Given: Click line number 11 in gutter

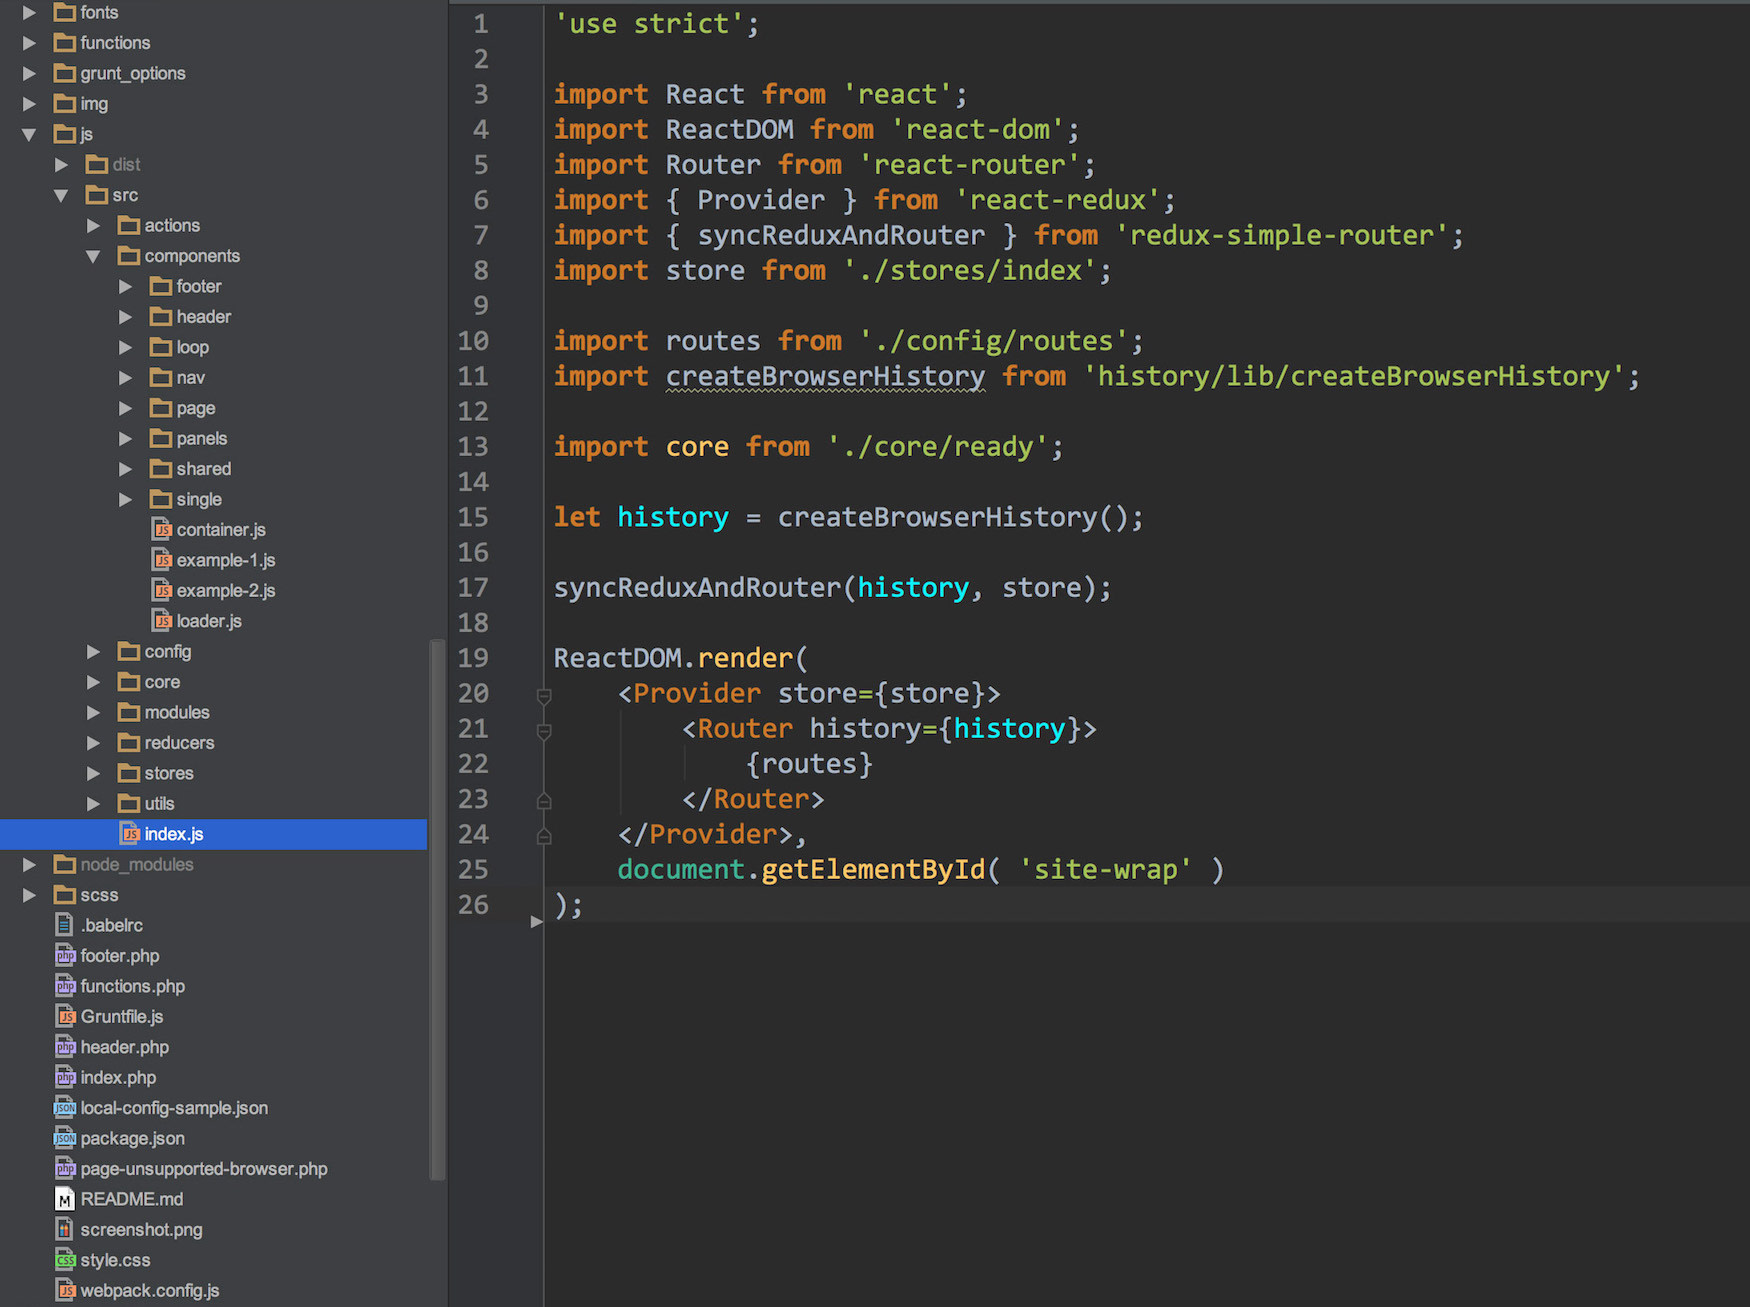Looking at the screenshot, I should click(x=473, y=376).
